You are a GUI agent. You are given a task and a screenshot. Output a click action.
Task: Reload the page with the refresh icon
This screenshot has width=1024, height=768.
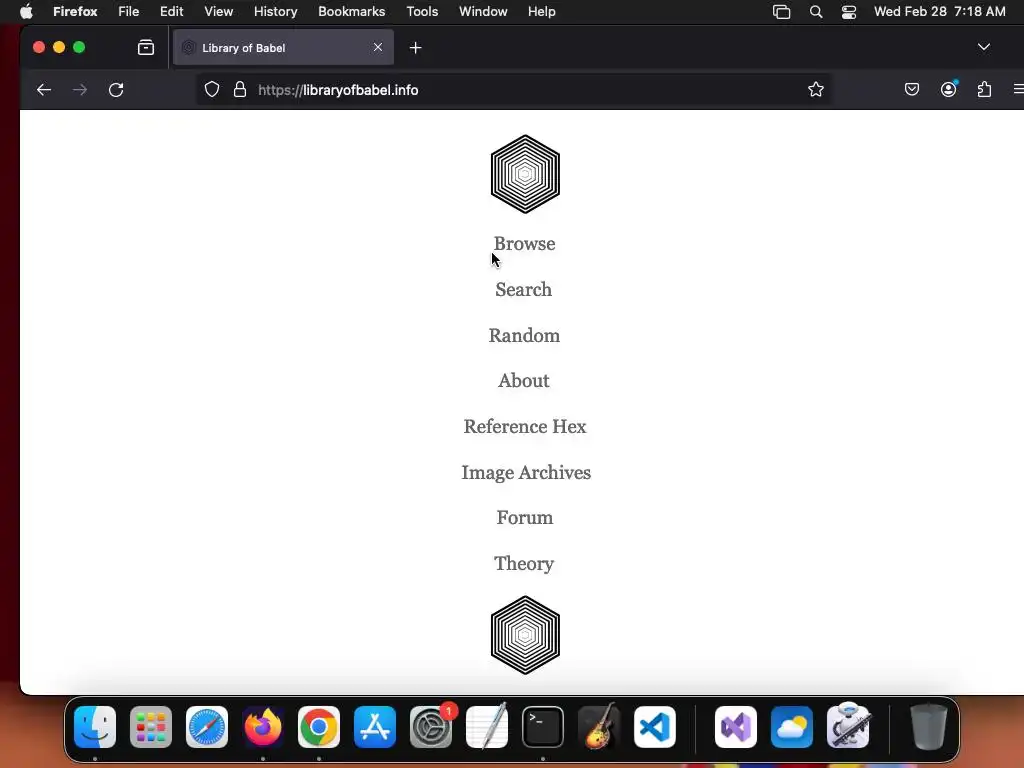[116, 90]
